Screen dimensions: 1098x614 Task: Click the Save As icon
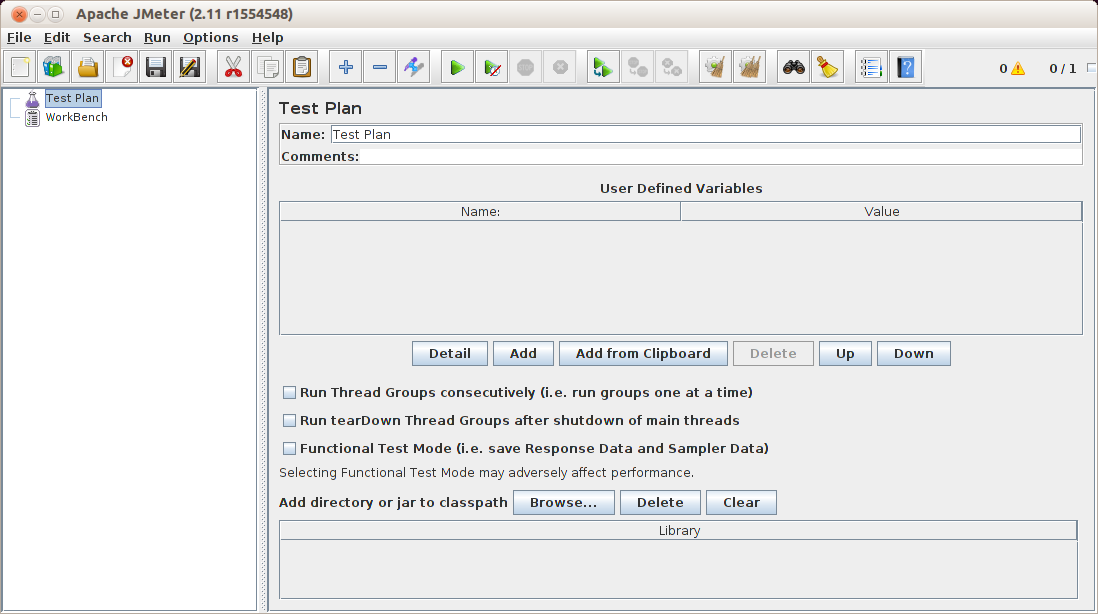click(x=190, y=67)
